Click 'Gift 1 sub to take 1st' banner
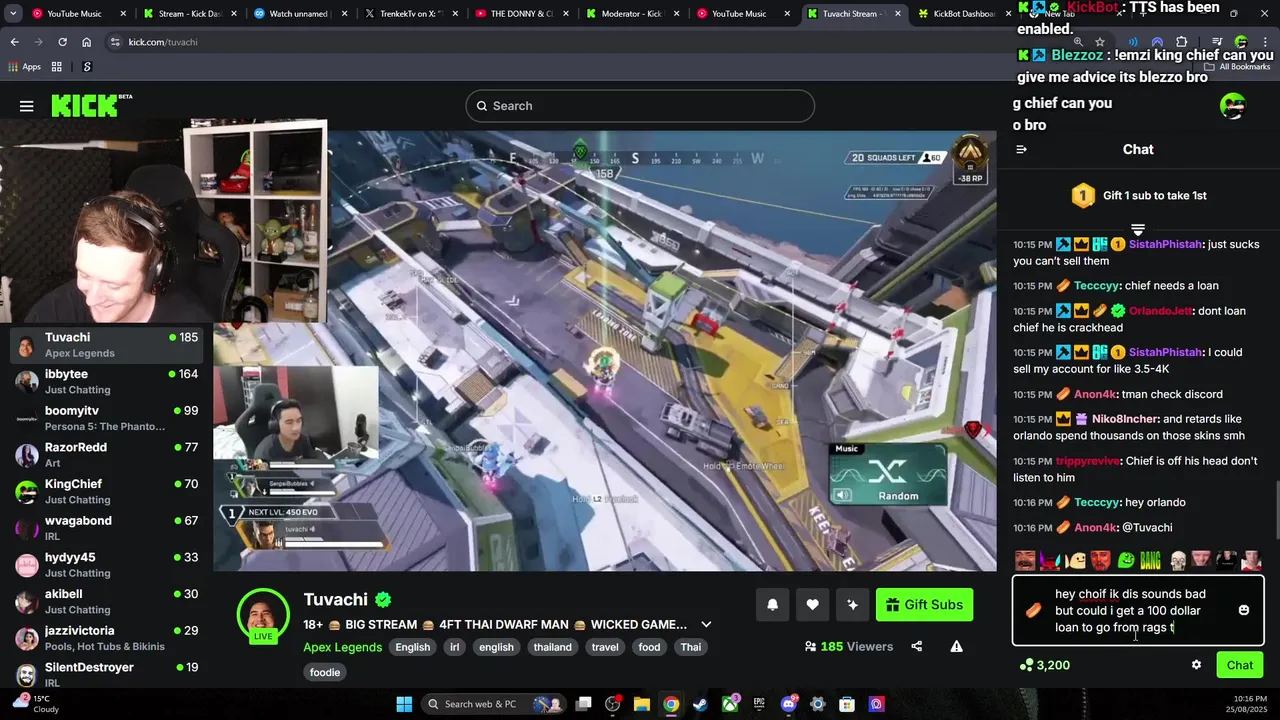 [x=1138, y=196]
